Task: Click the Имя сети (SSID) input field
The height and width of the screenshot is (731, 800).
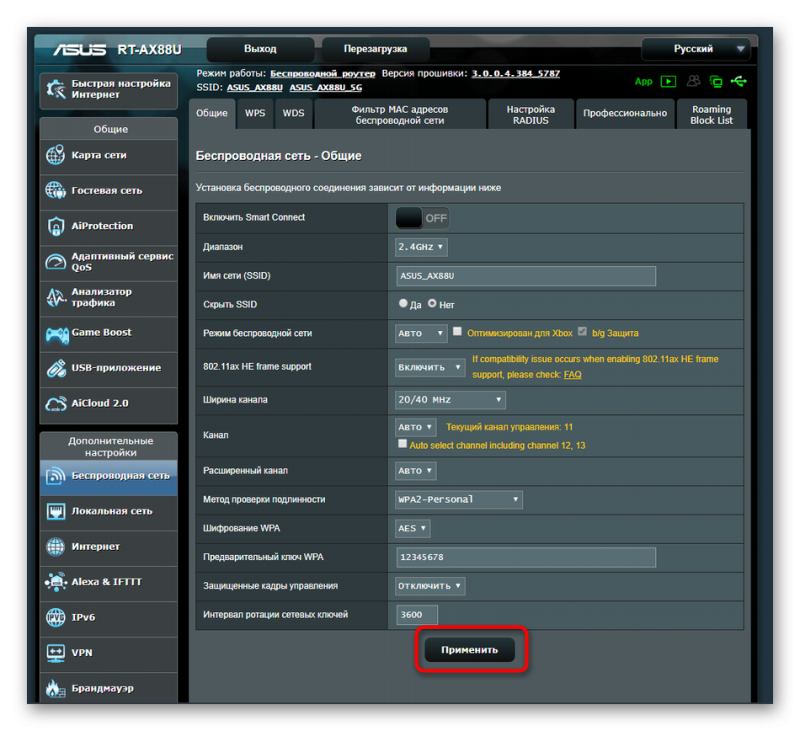Action: coord(526,276)
